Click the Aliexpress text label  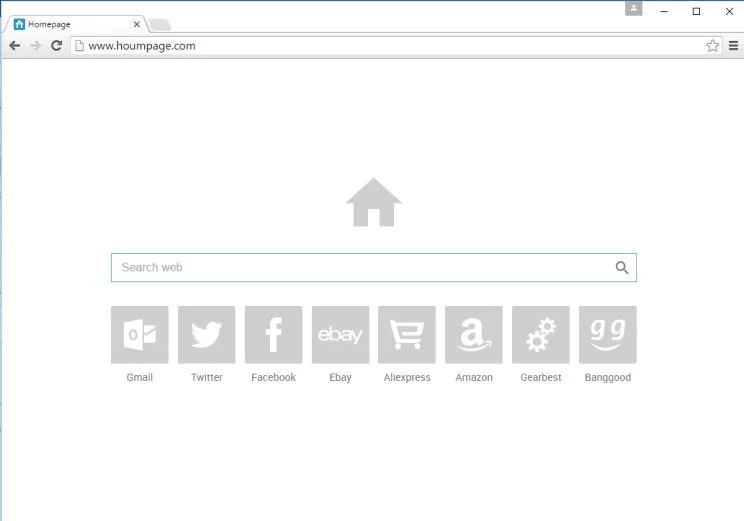(x=407, y=378)
